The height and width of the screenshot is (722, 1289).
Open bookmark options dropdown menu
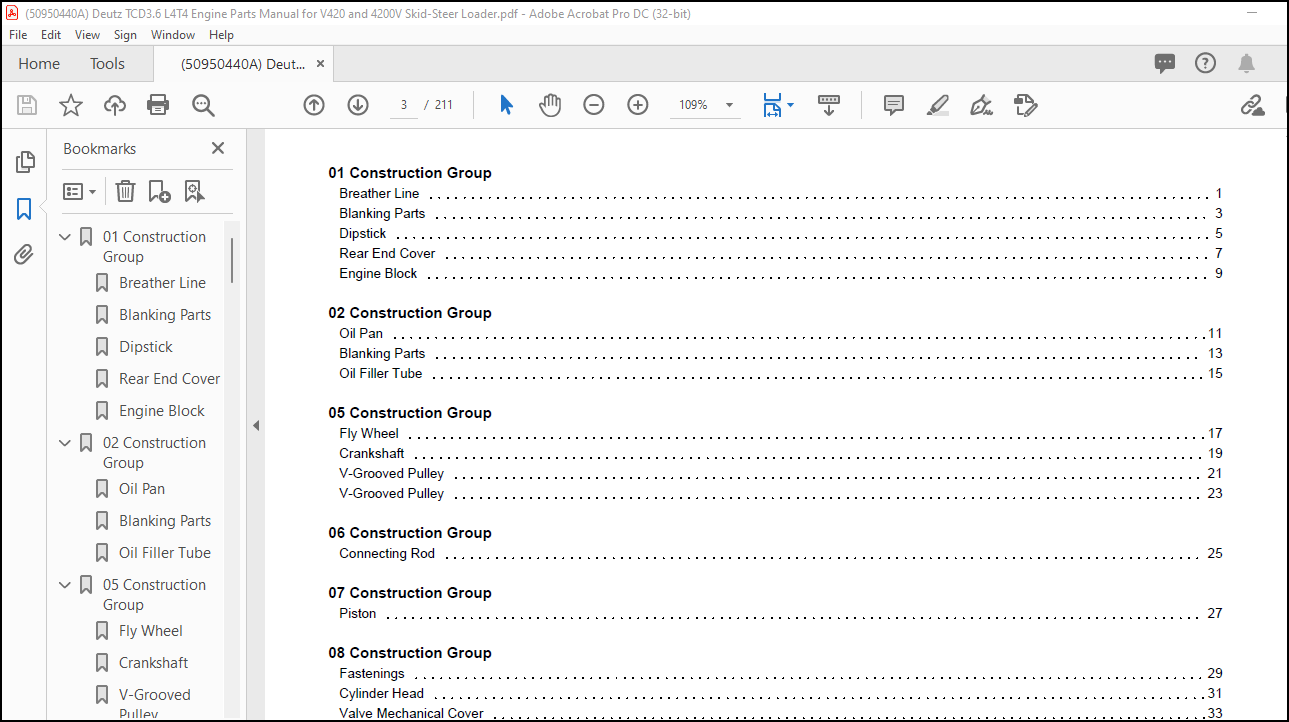(x=80, y=191)
